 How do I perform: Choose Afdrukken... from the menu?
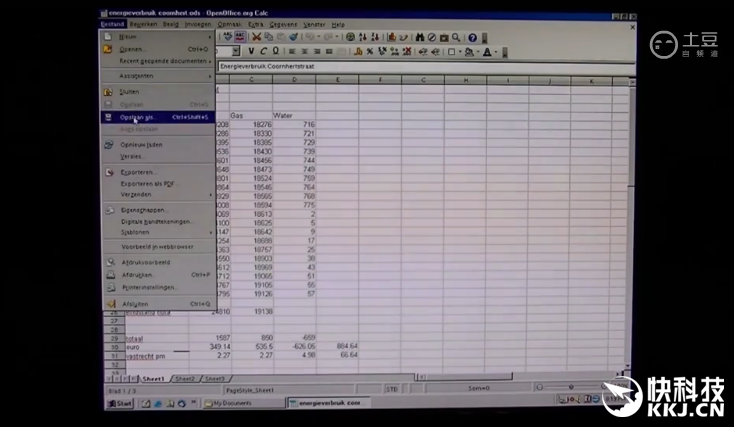(158, 275)
